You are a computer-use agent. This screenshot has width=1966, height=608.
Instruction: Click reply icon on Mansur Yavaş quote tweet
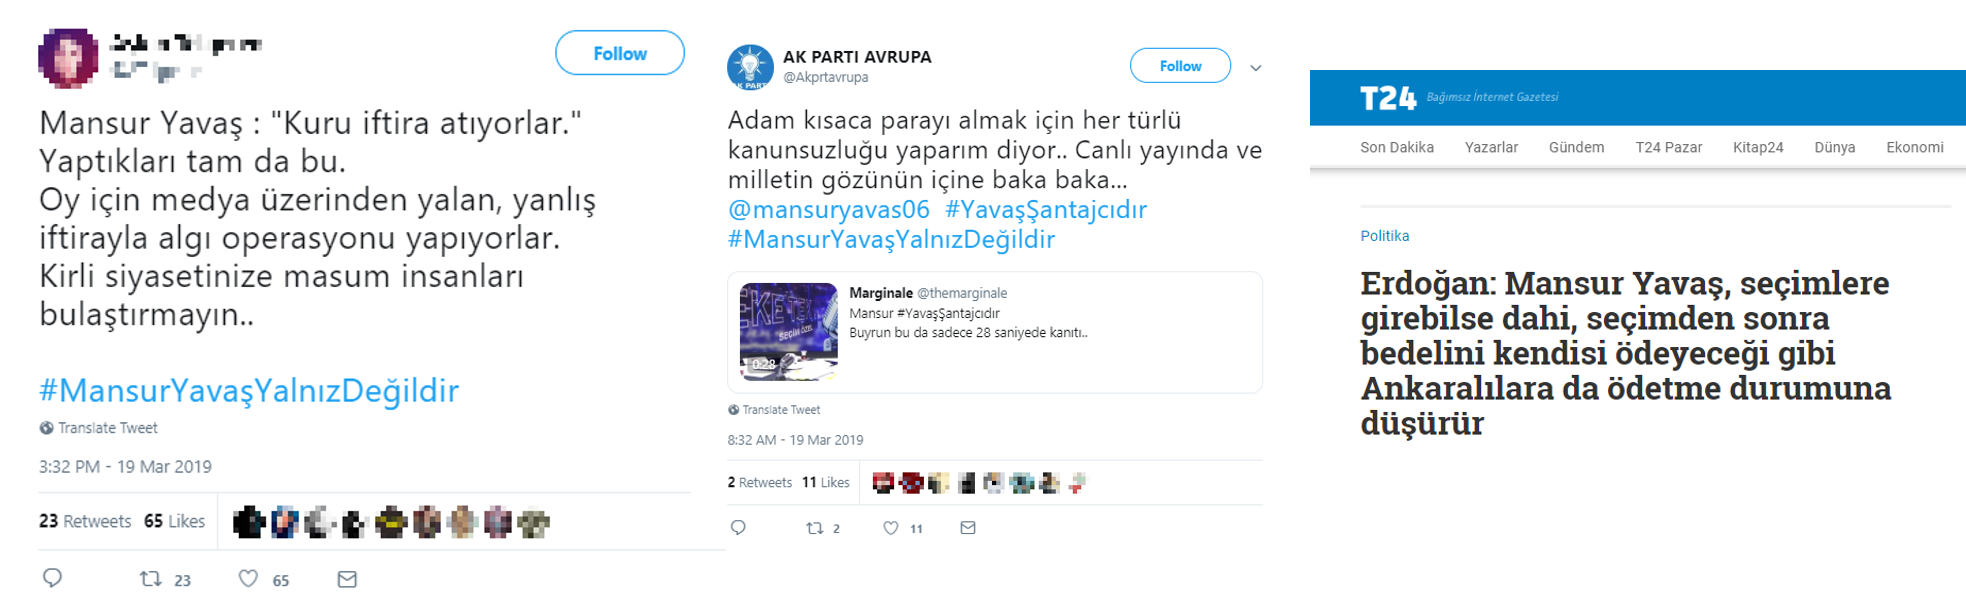click(x=53, y=578)
